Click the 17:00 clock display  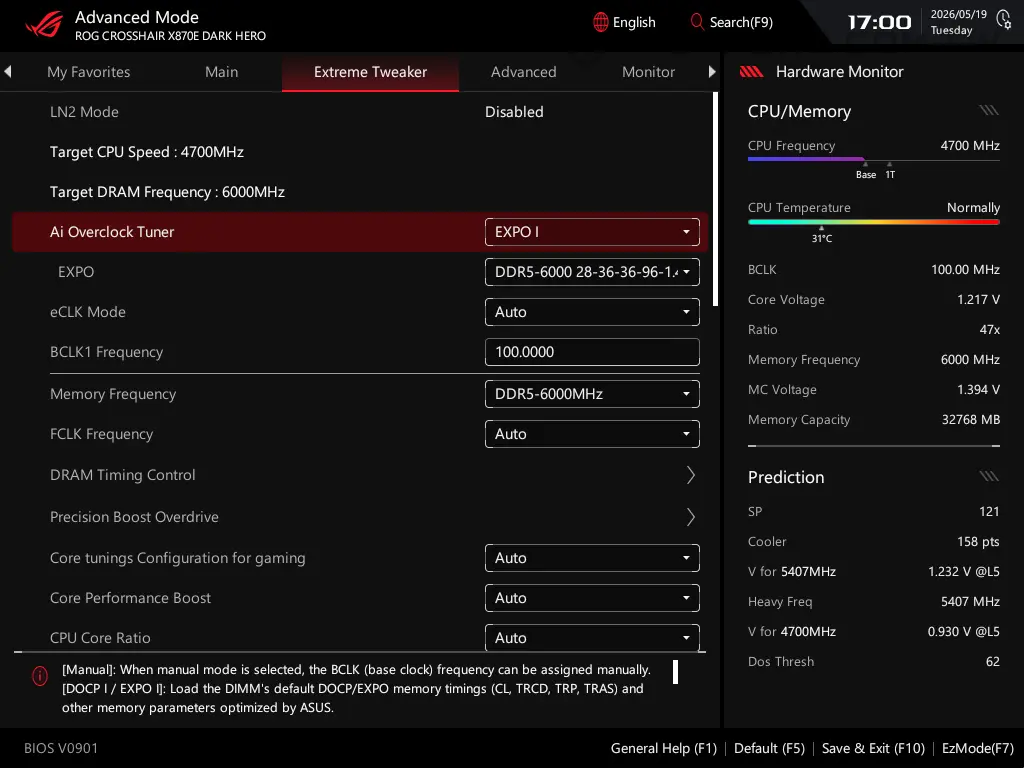point(879,22)
